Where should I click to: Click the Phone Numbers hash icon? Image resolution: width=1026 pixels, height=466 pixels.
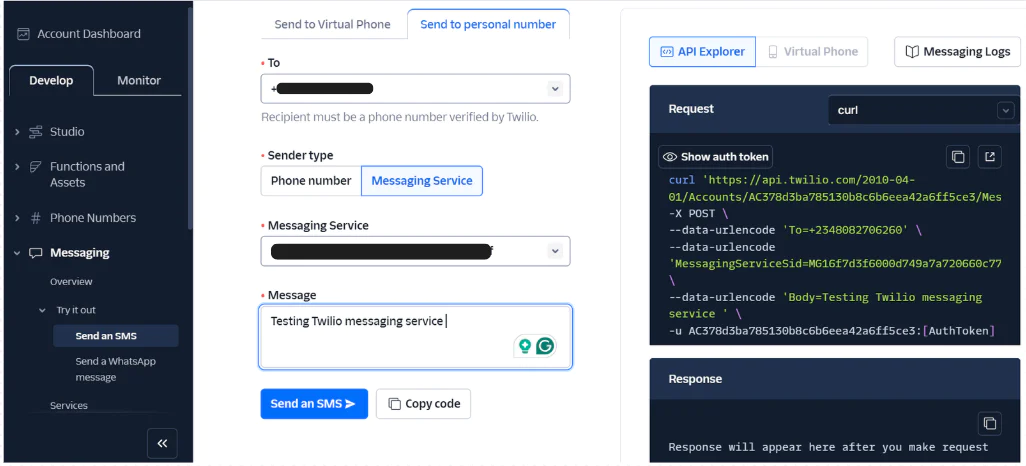click(36, 218)
